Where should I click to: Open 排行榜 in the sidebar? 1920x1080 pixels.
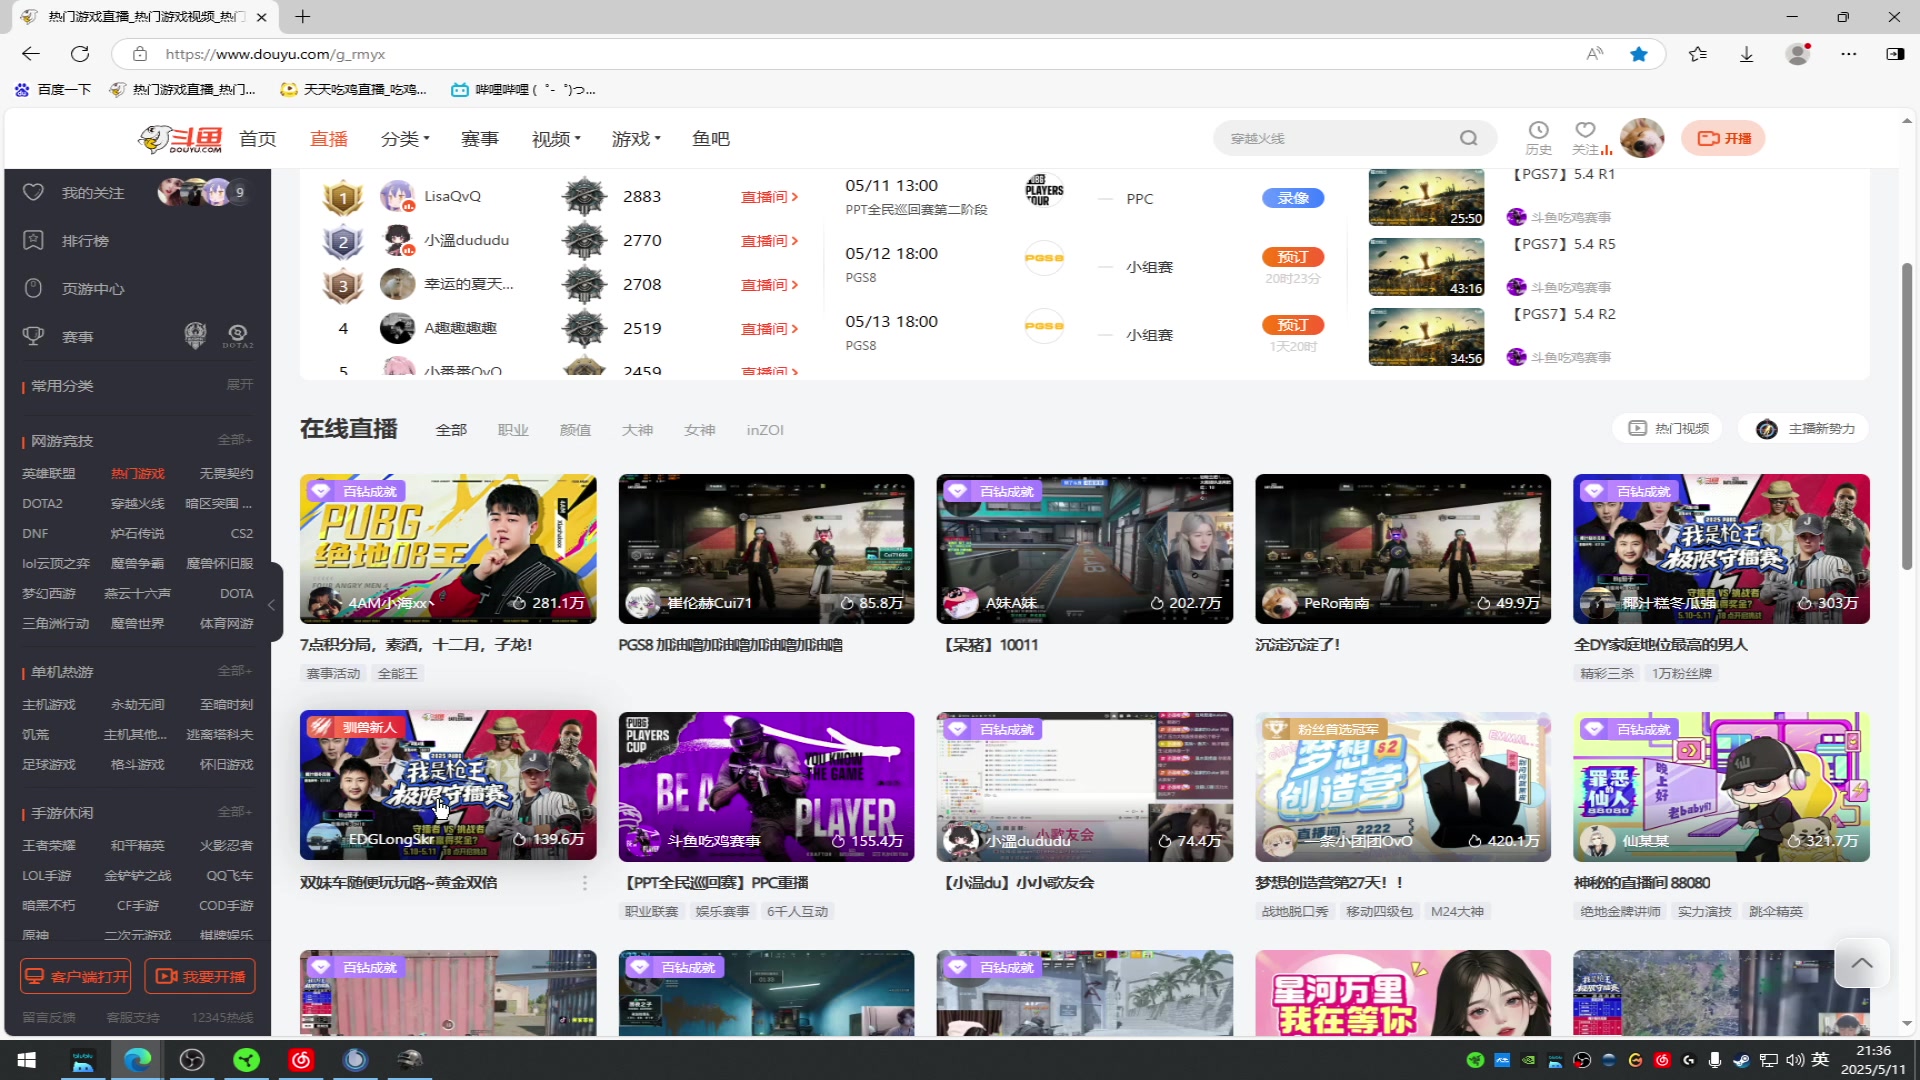(85, 240)
